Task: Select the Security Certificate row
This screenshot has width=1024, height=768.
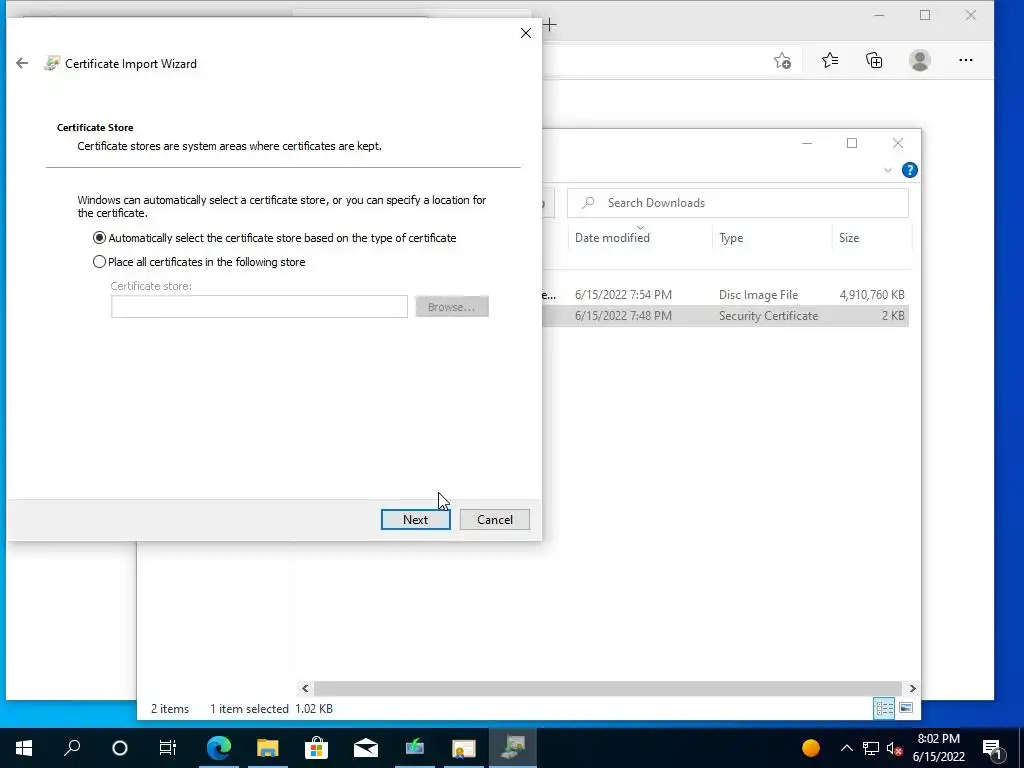Action: (x=726, y=315)
